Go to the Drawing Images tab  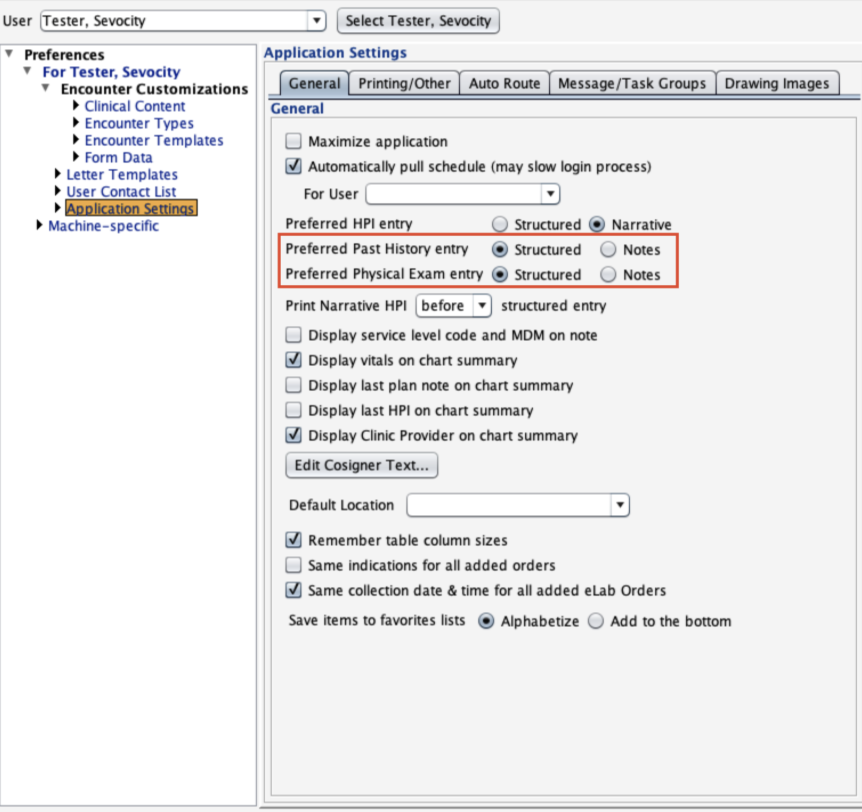click(776, 84)
